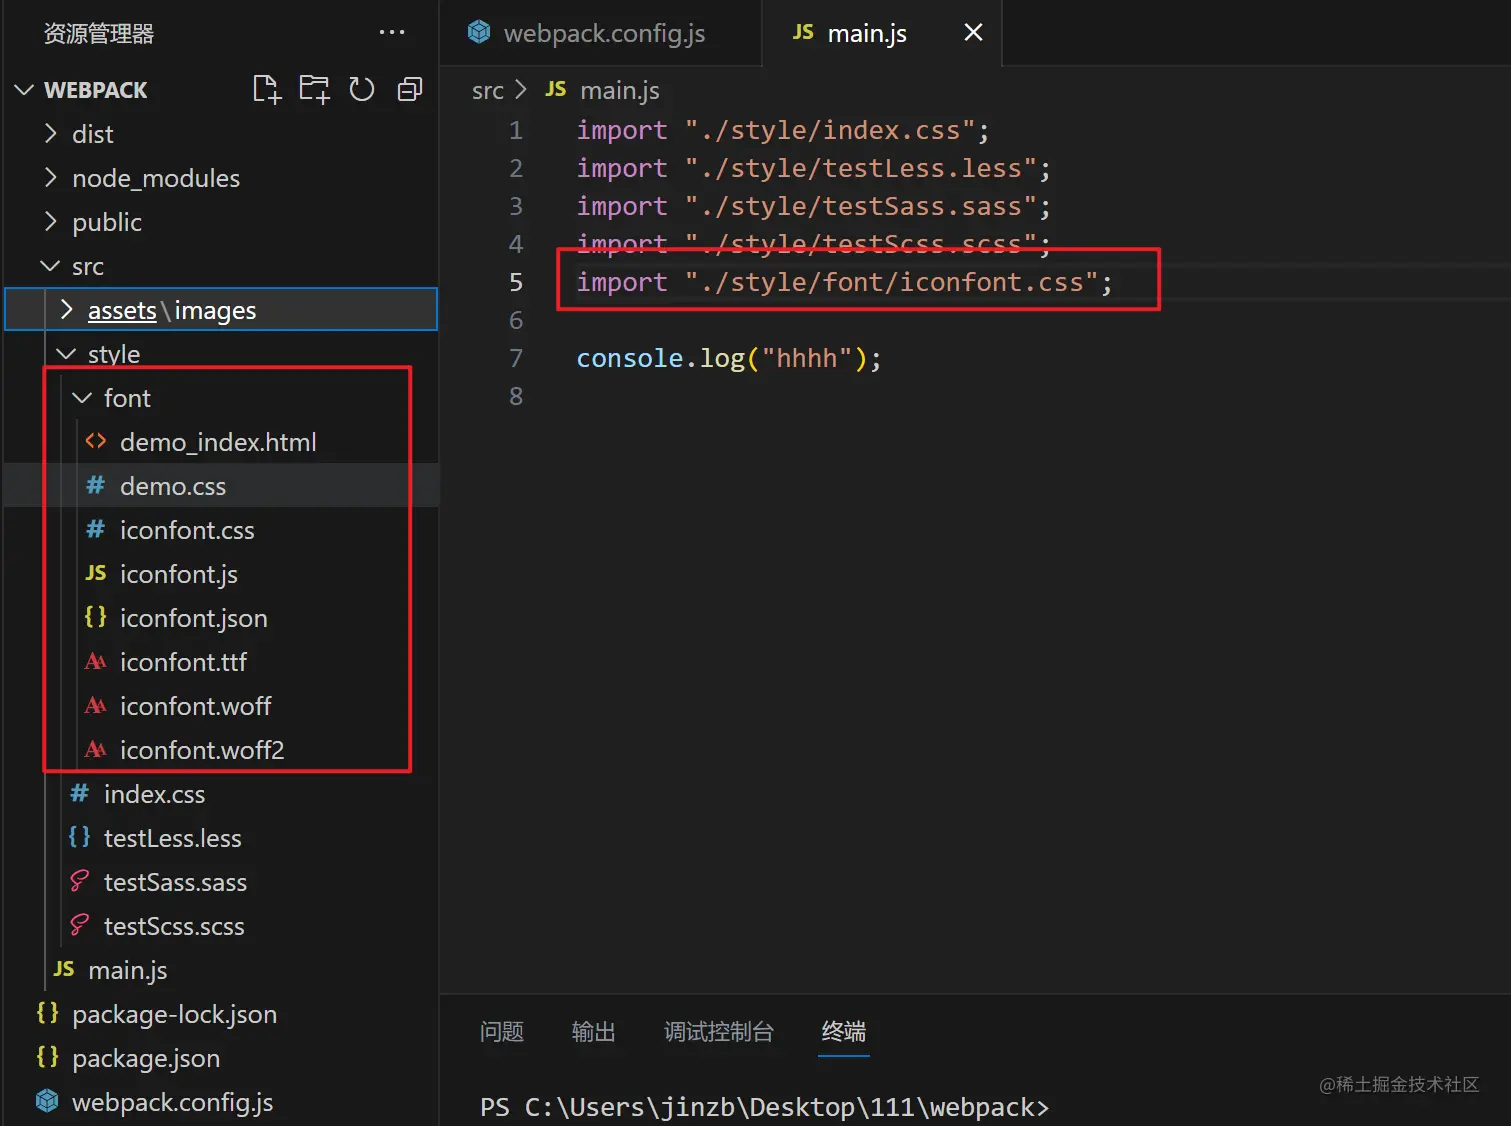Click the src breadcrumb segment
The image size is (1511, 1126).
(x=488, y=91)
